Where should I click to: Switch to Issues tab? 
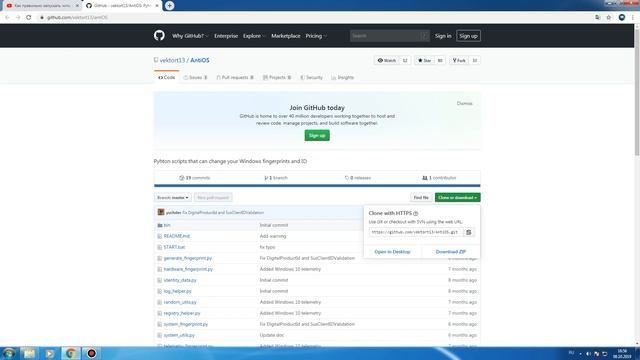(x=196, y=78)
